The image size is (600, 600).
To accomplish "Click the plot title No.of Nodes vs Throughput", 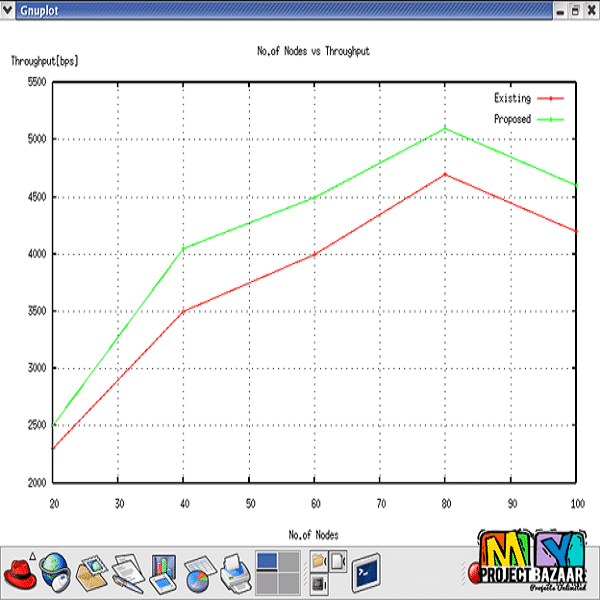I will coord(313,51).
